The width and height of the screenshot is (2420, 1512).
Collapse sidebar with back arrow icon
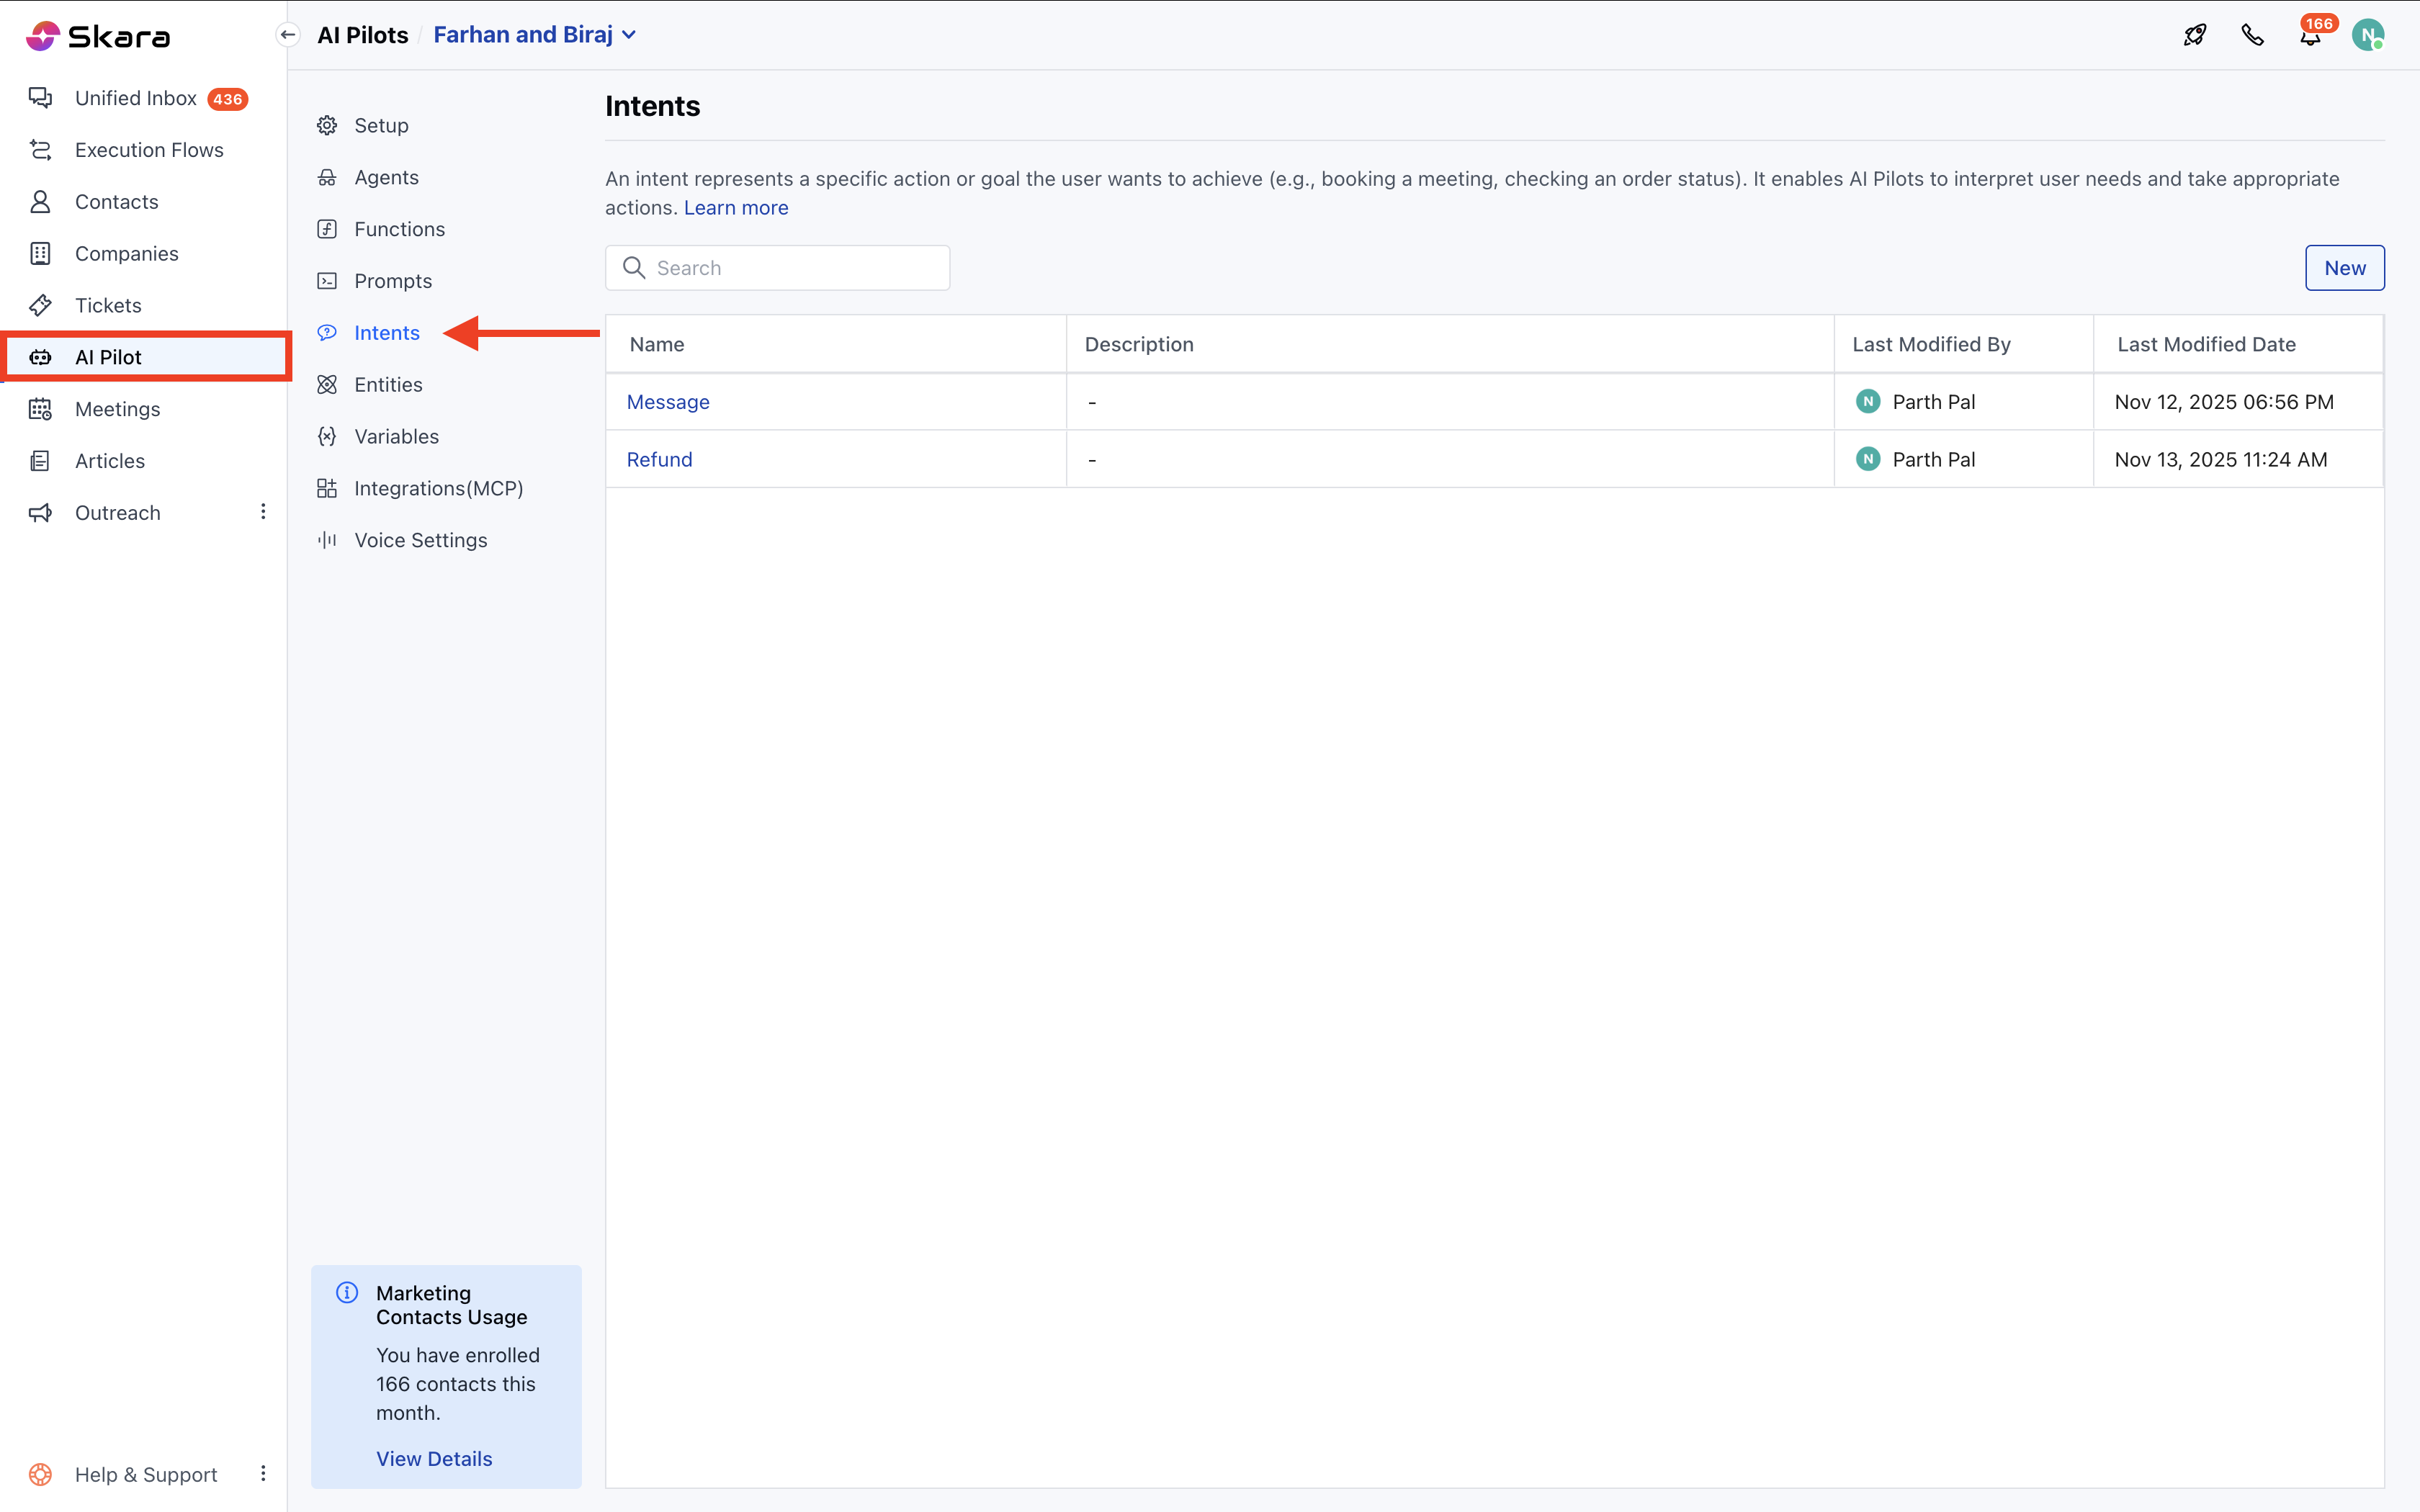[x=288, y=35]
